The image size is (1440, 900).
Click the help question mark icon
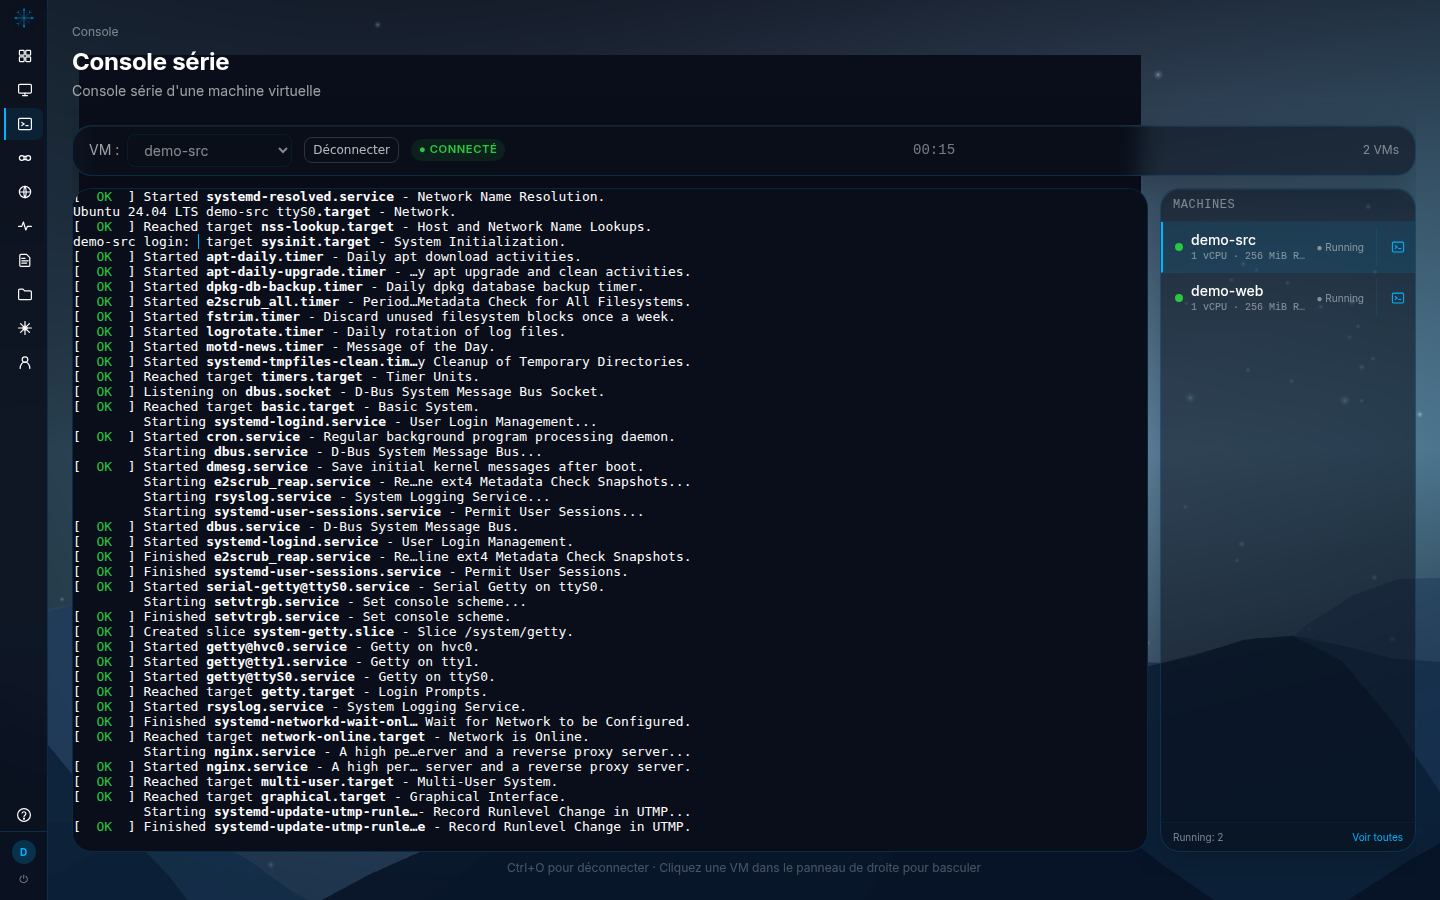24,815
